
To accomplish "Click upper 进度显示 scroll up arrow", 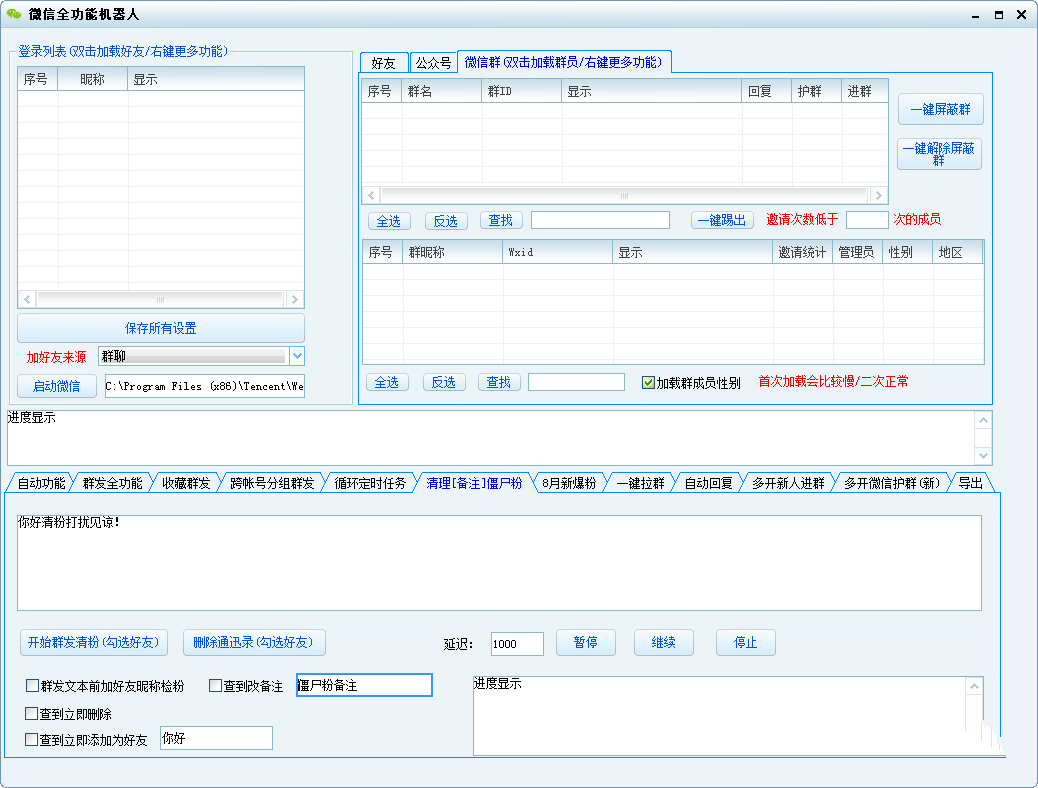I will [983, 420].
